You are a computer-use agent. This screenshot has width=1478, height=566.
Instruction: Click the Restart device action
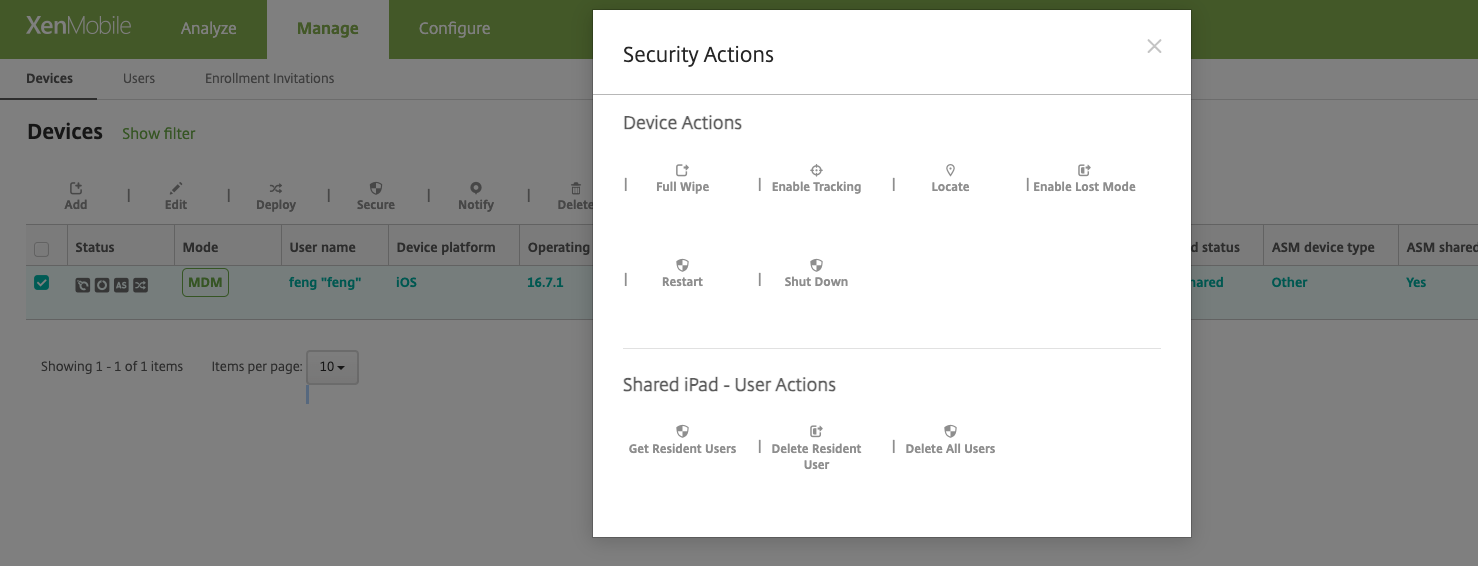click(x=682, y=274)
